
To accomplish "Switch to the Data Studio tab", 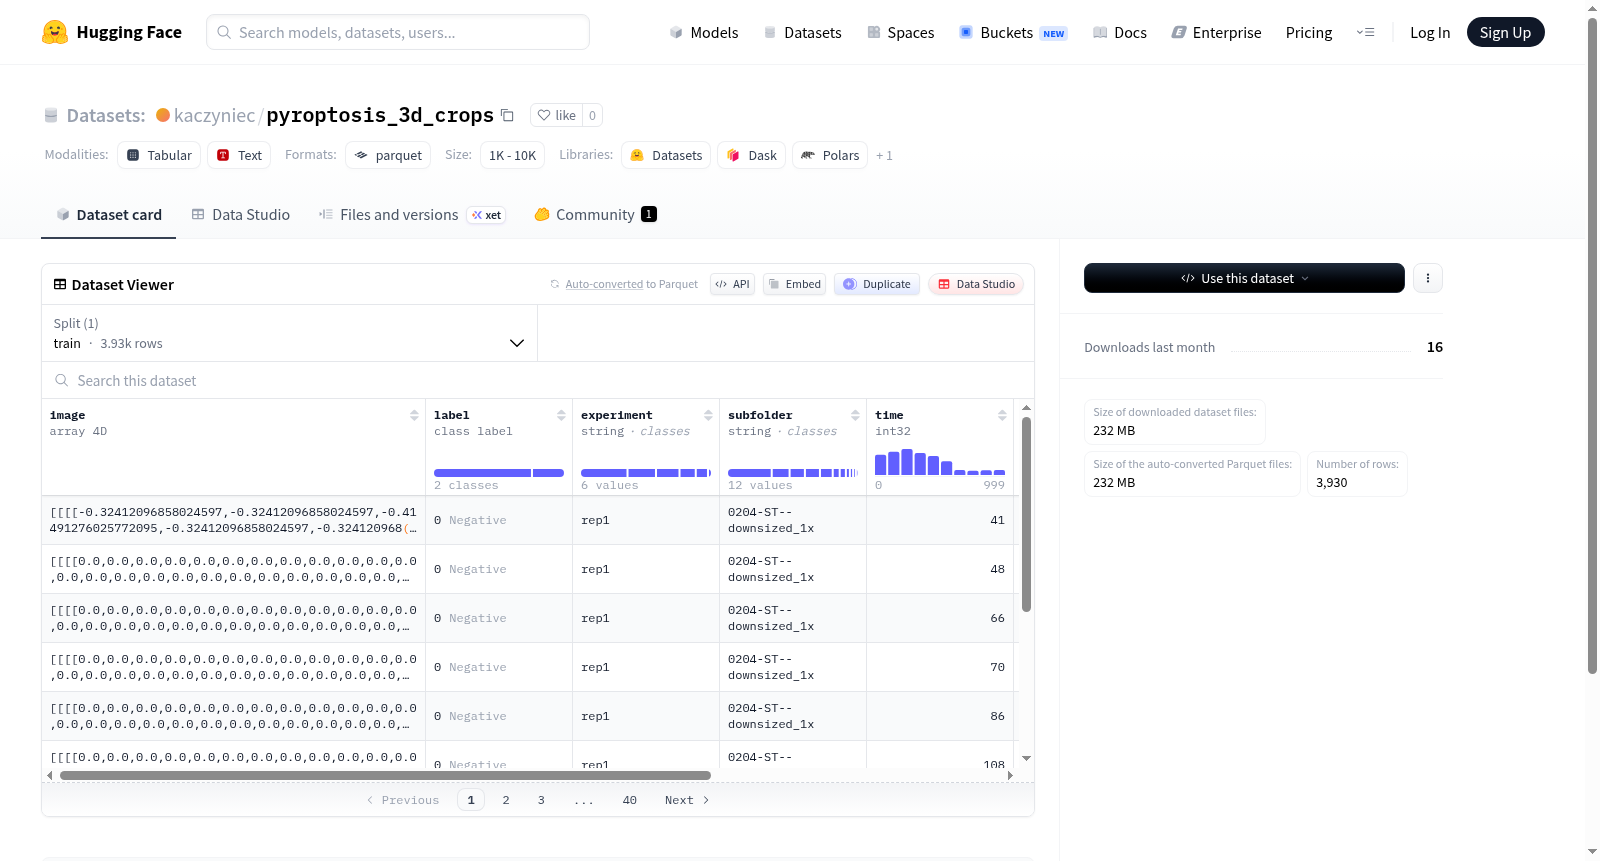I will [241, 214].
